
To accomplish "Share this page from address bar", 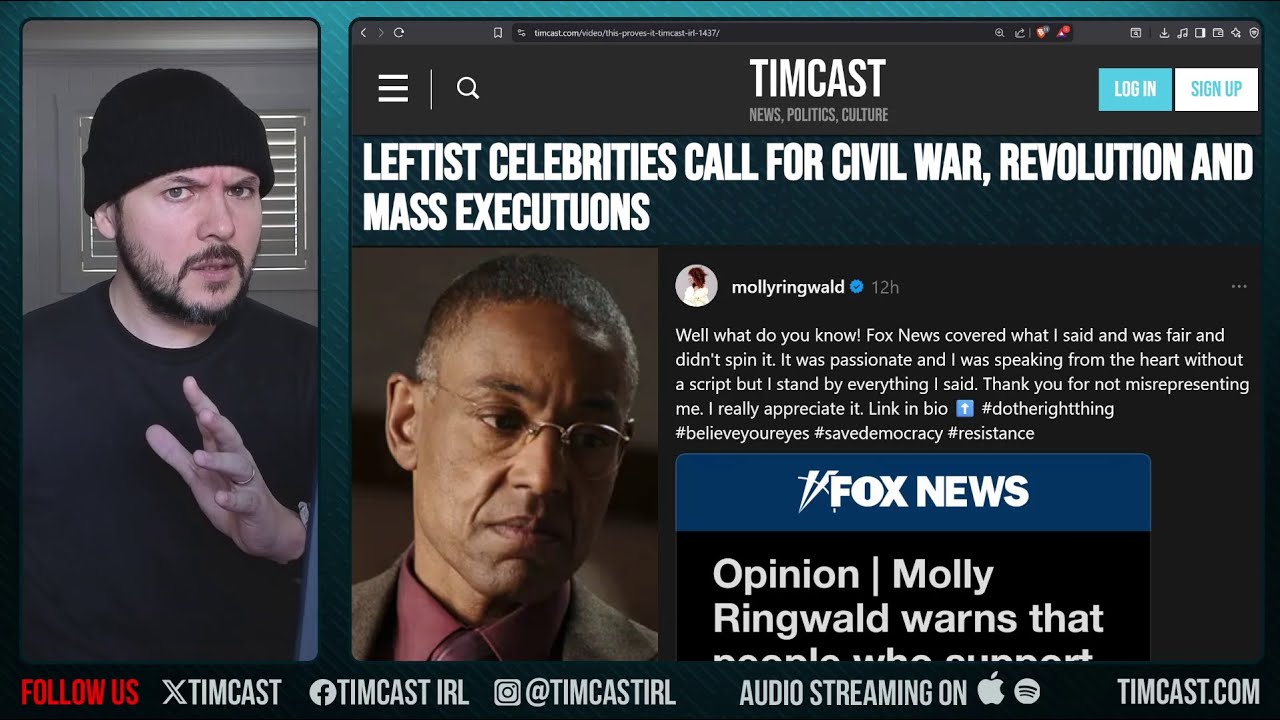I will [1019, 33].
